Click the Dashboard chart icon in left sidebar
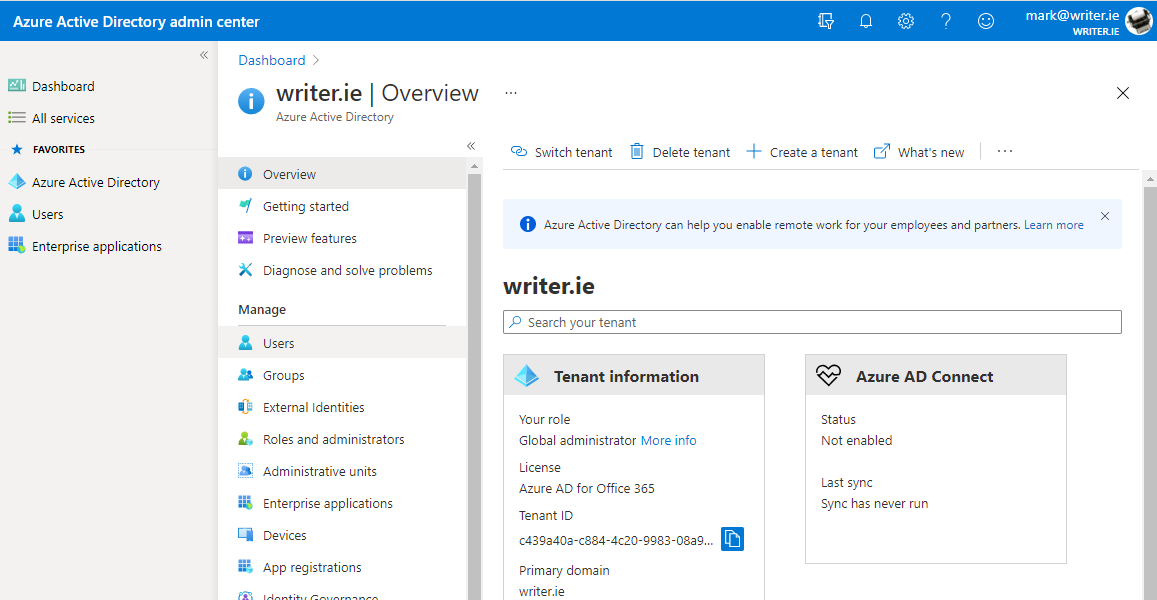This screenshot has width=1157, height=600. click(x=17, y=86)
